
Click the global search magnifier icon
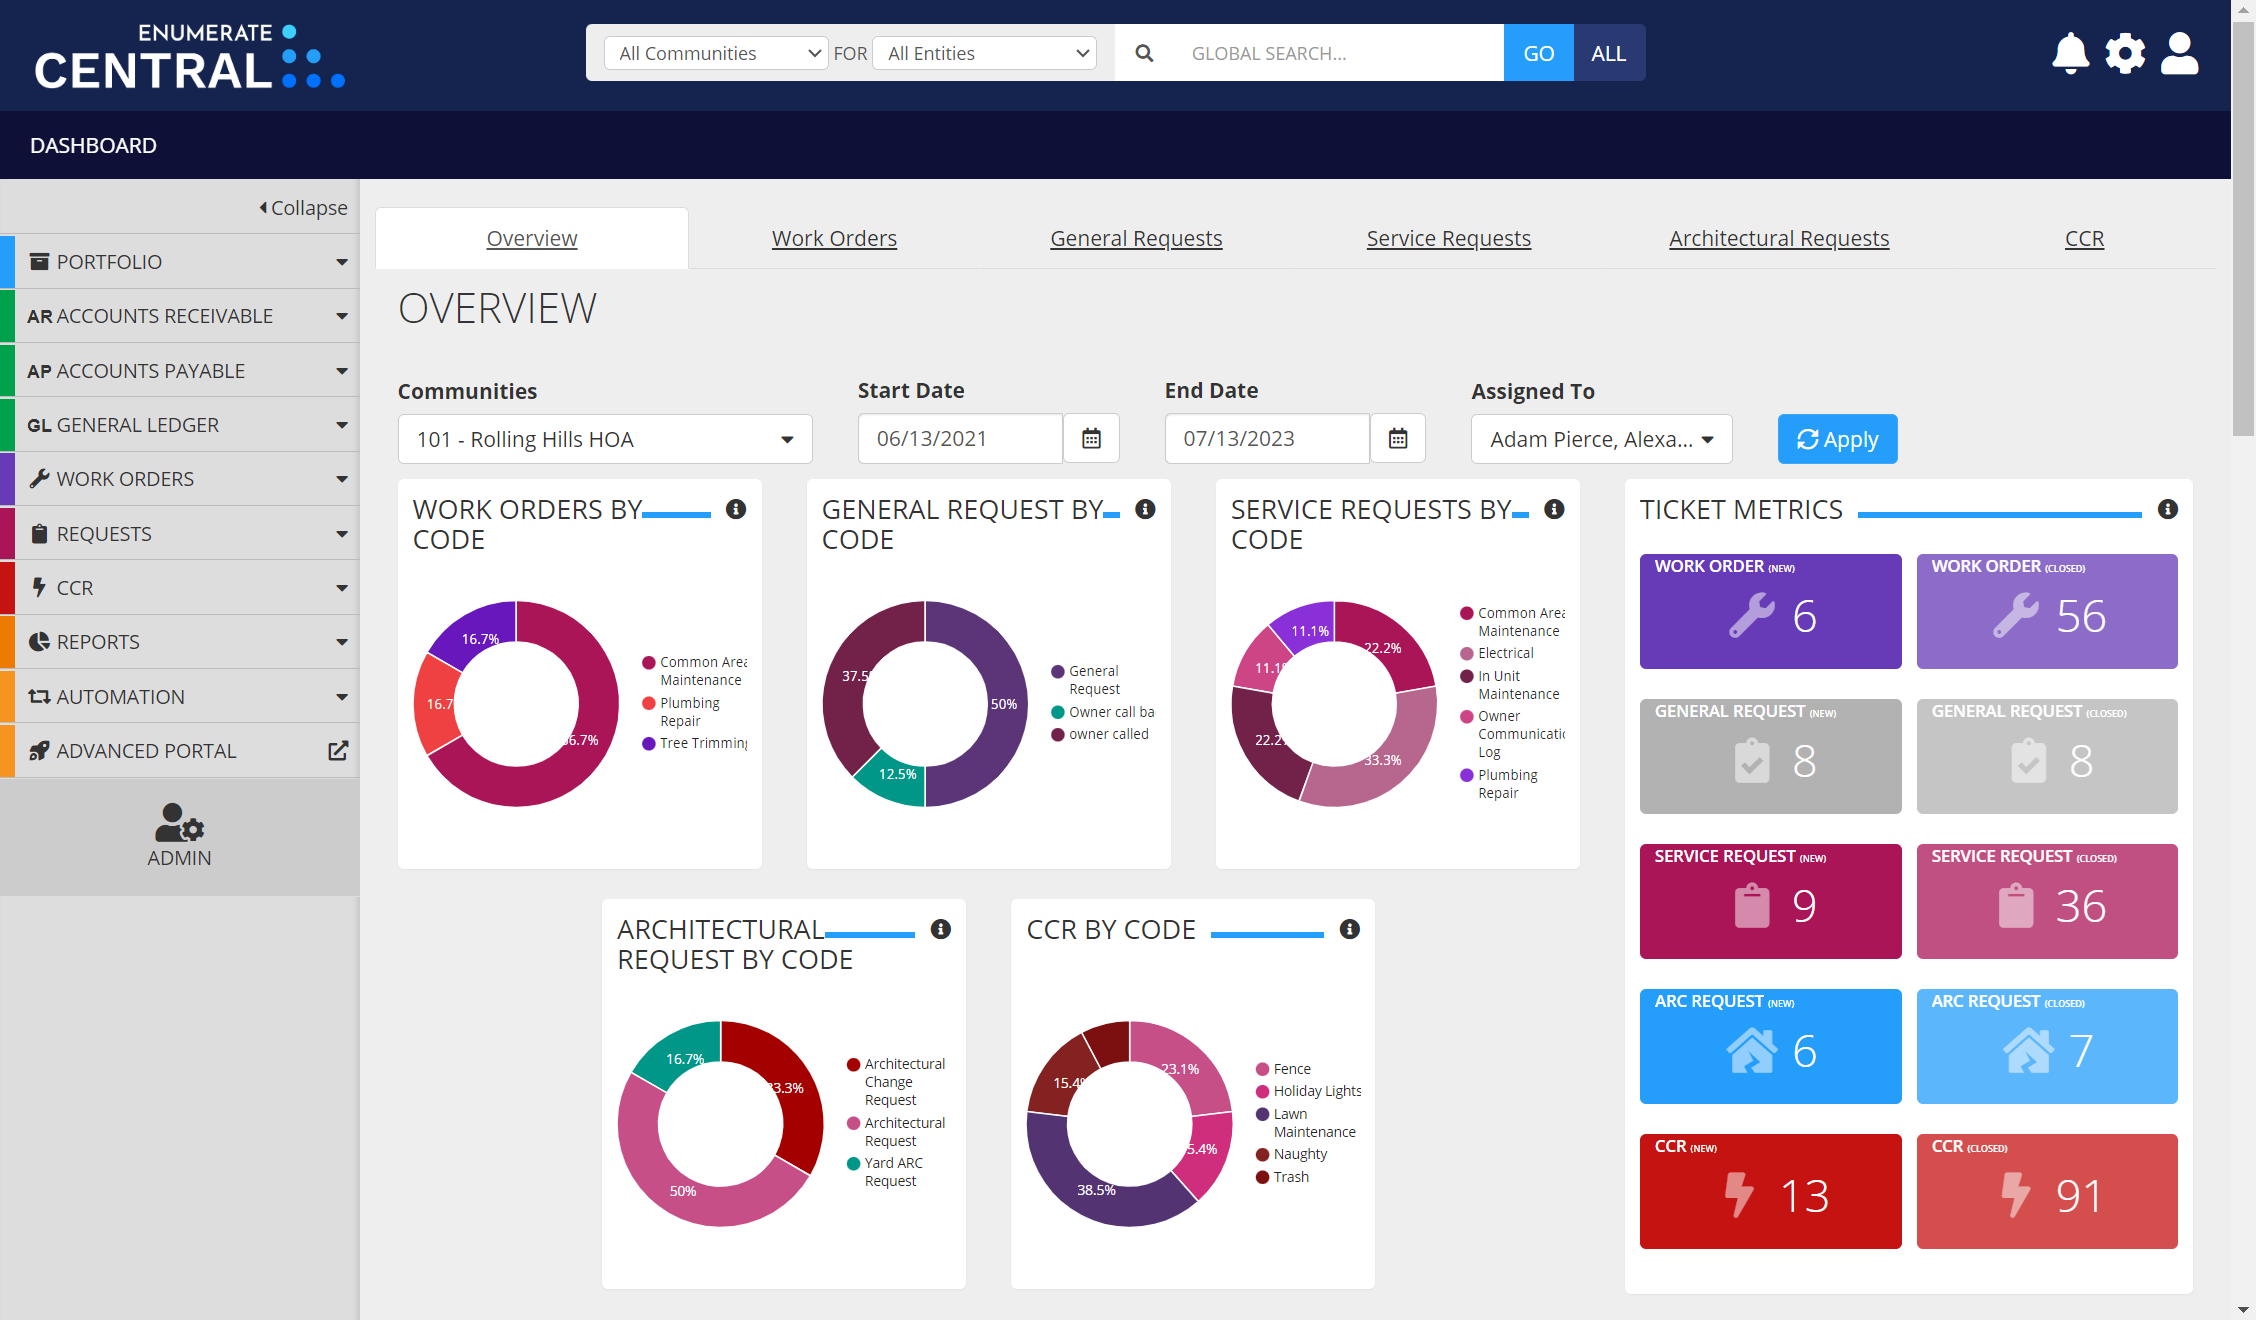(x=1144, y=54)
